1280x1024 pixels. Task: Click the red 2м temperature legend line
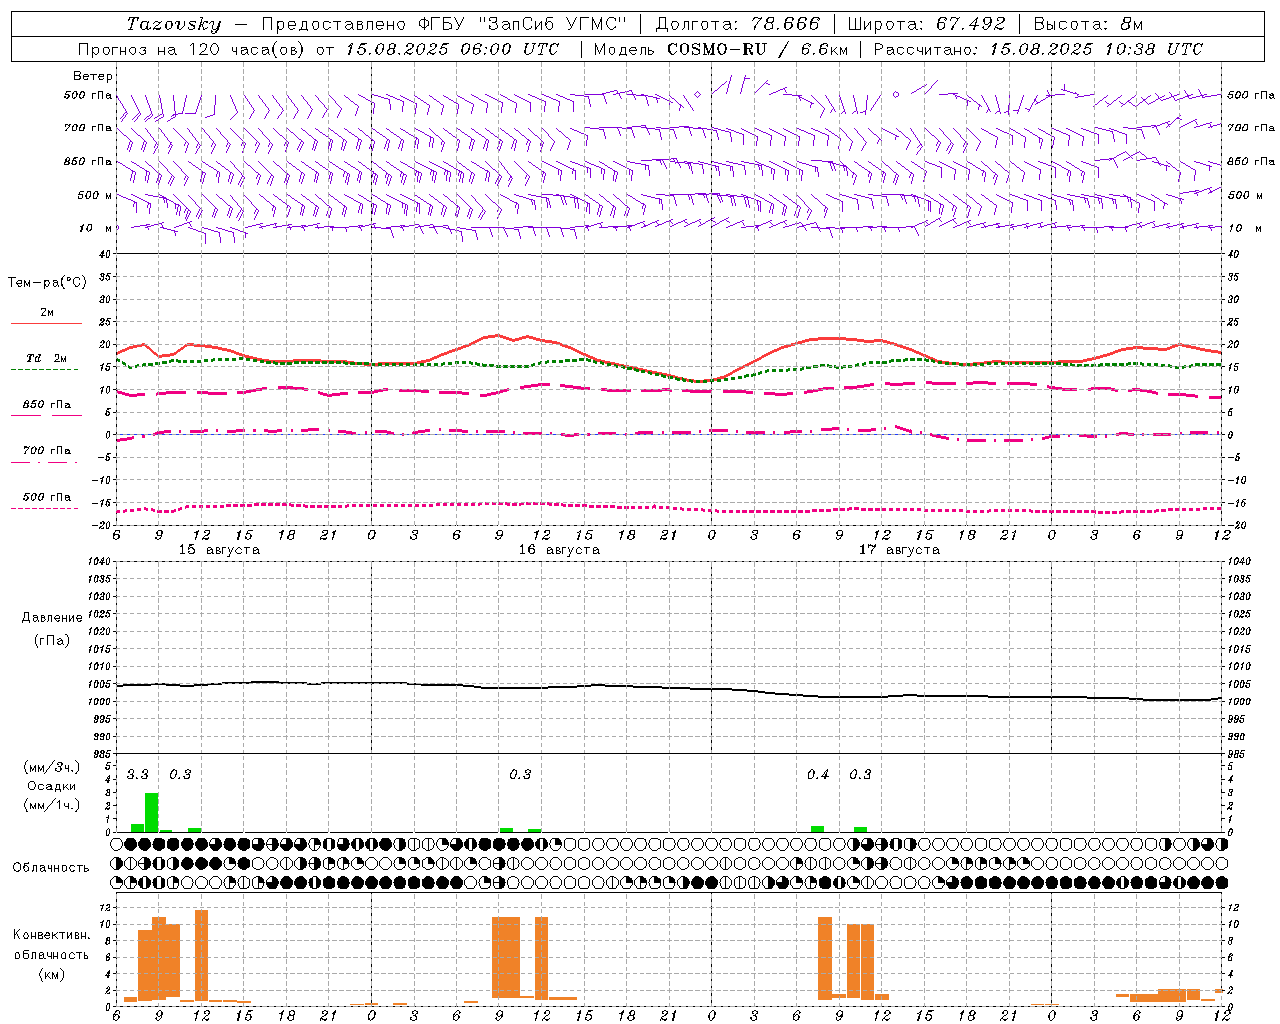[x=46, y=323]
